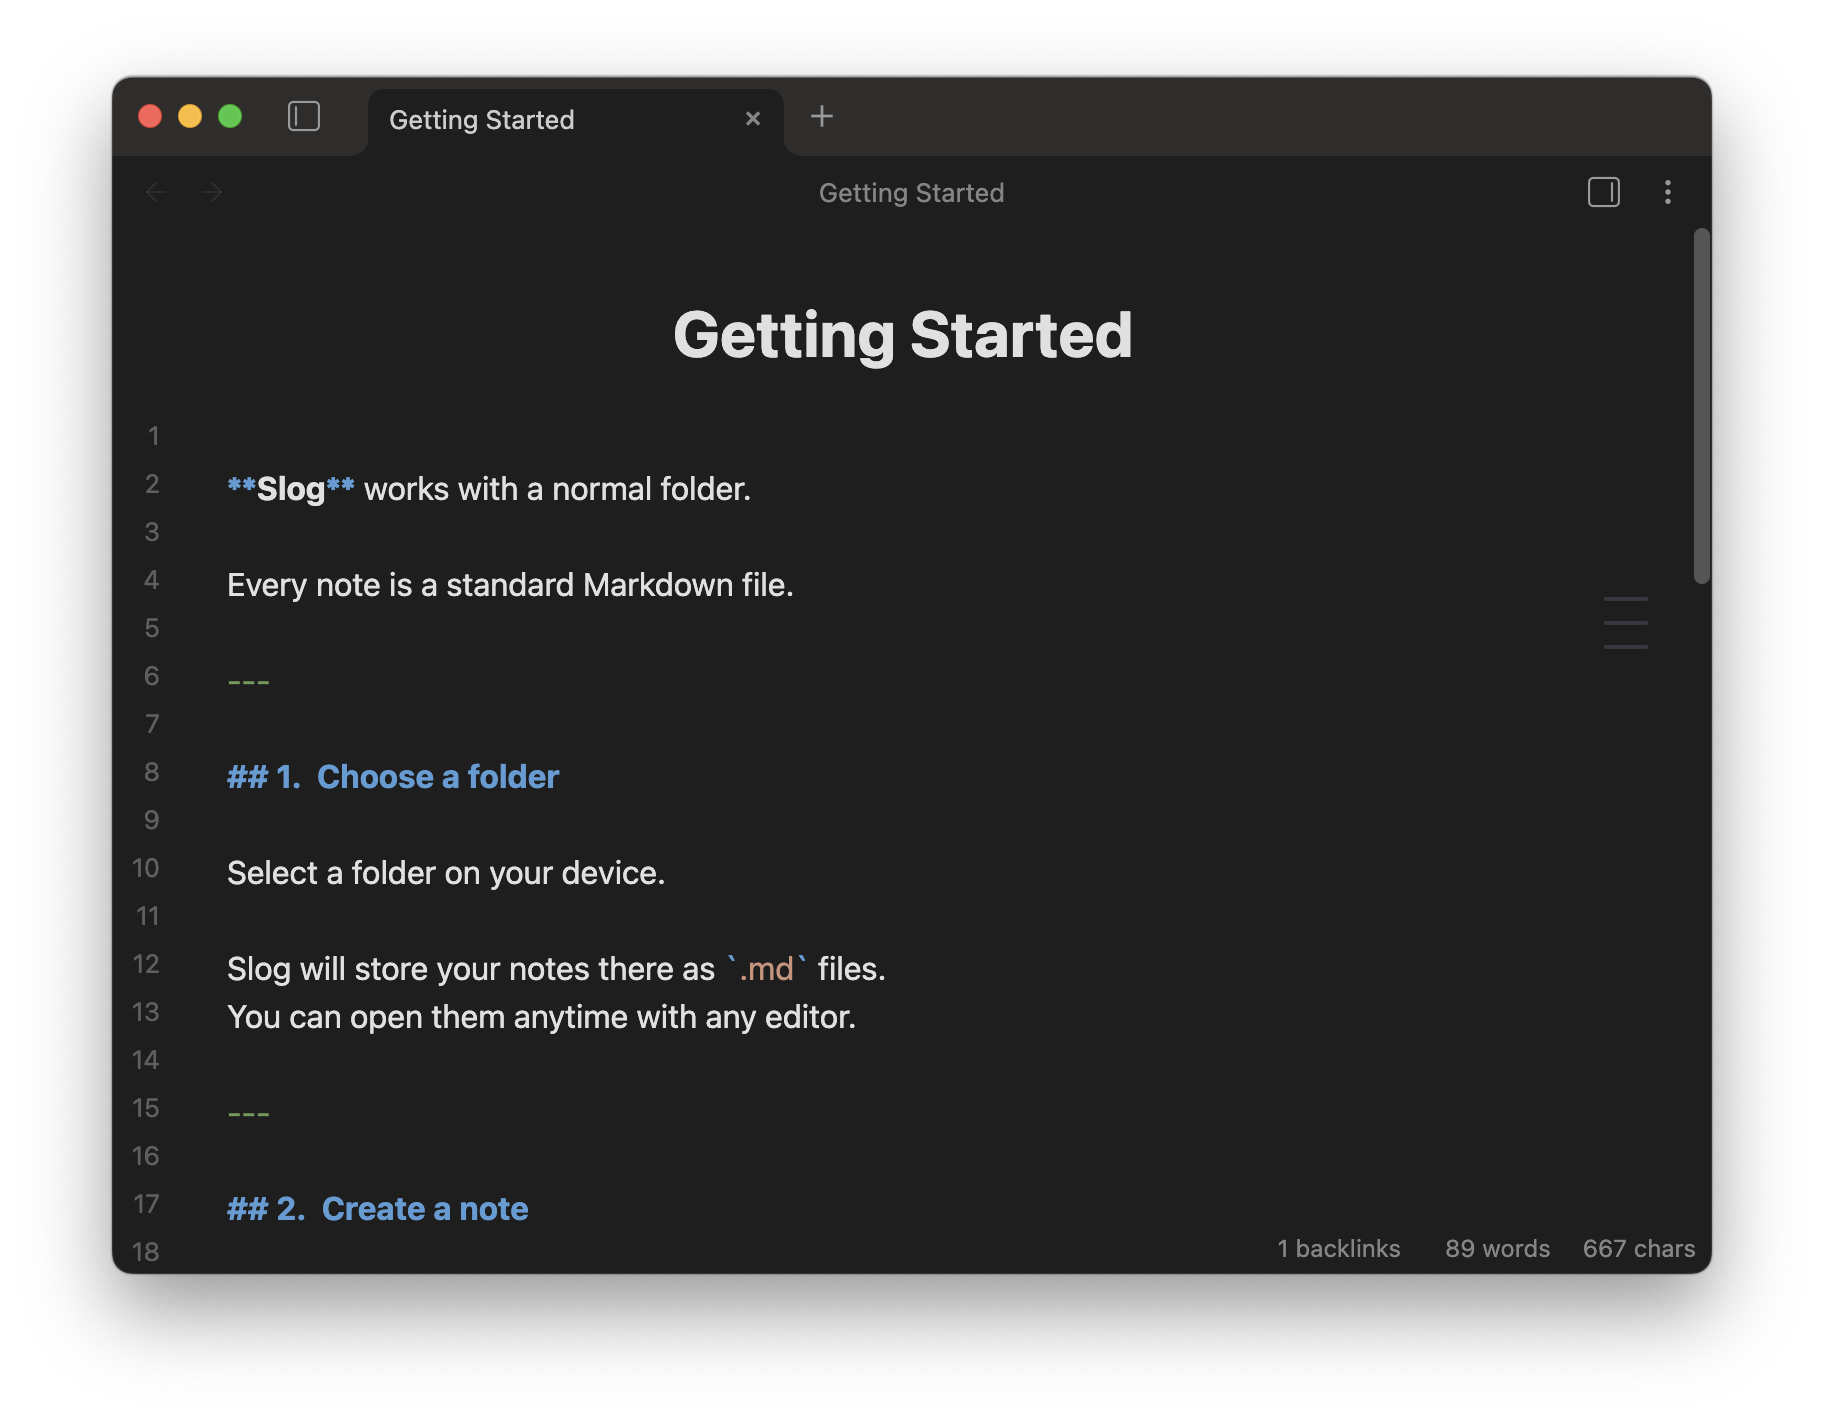Toggle the right sidebar panel
This screenshot has height=1422, width=1824.
[x=1603, y=192]
